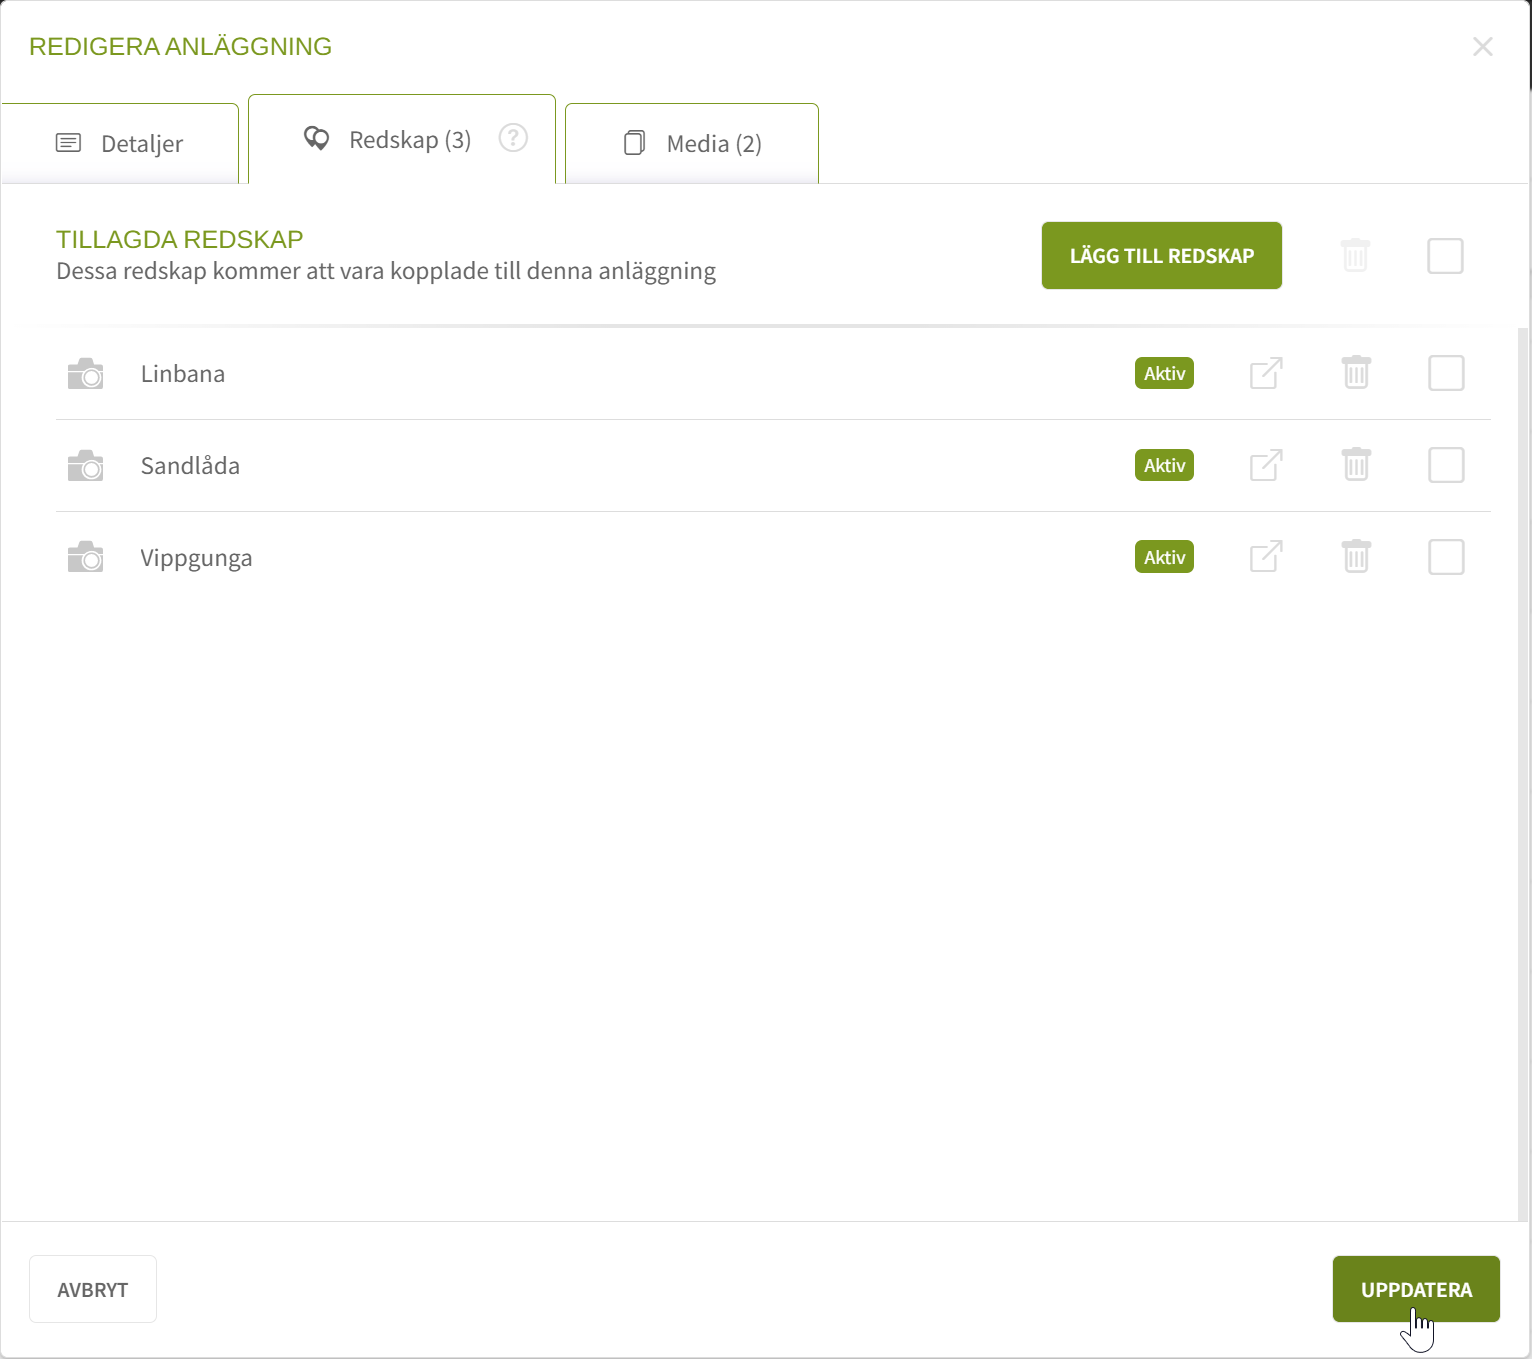Click the header bulk delete trash icon
The width and height of the screenshot is (1532, 1359).
(x=1355, y=256)
